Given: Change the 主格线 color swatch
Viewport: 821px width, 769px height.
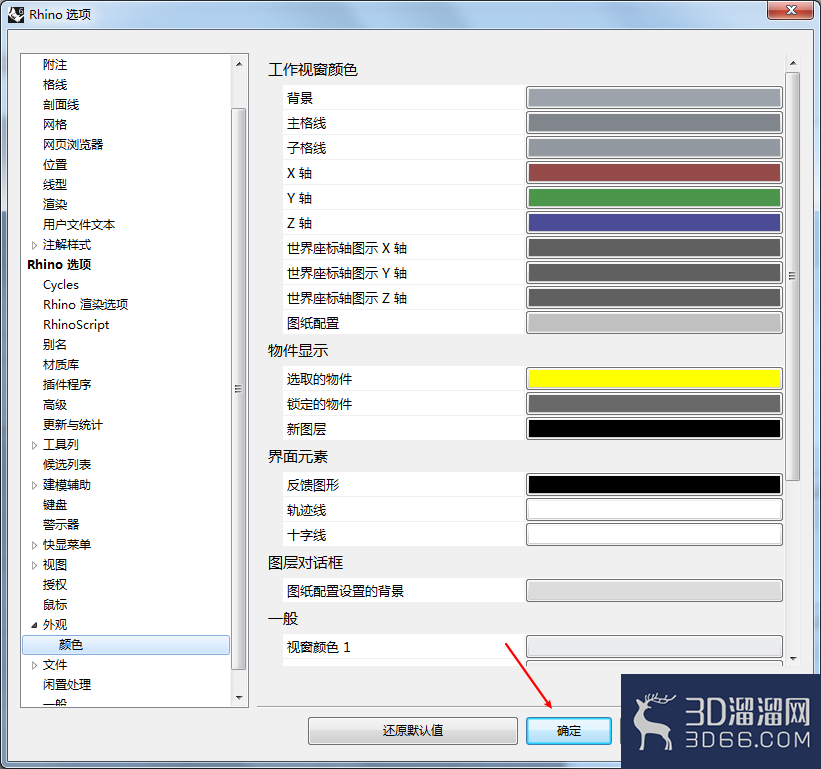Looking at the screenshot, I should [654, 123].
